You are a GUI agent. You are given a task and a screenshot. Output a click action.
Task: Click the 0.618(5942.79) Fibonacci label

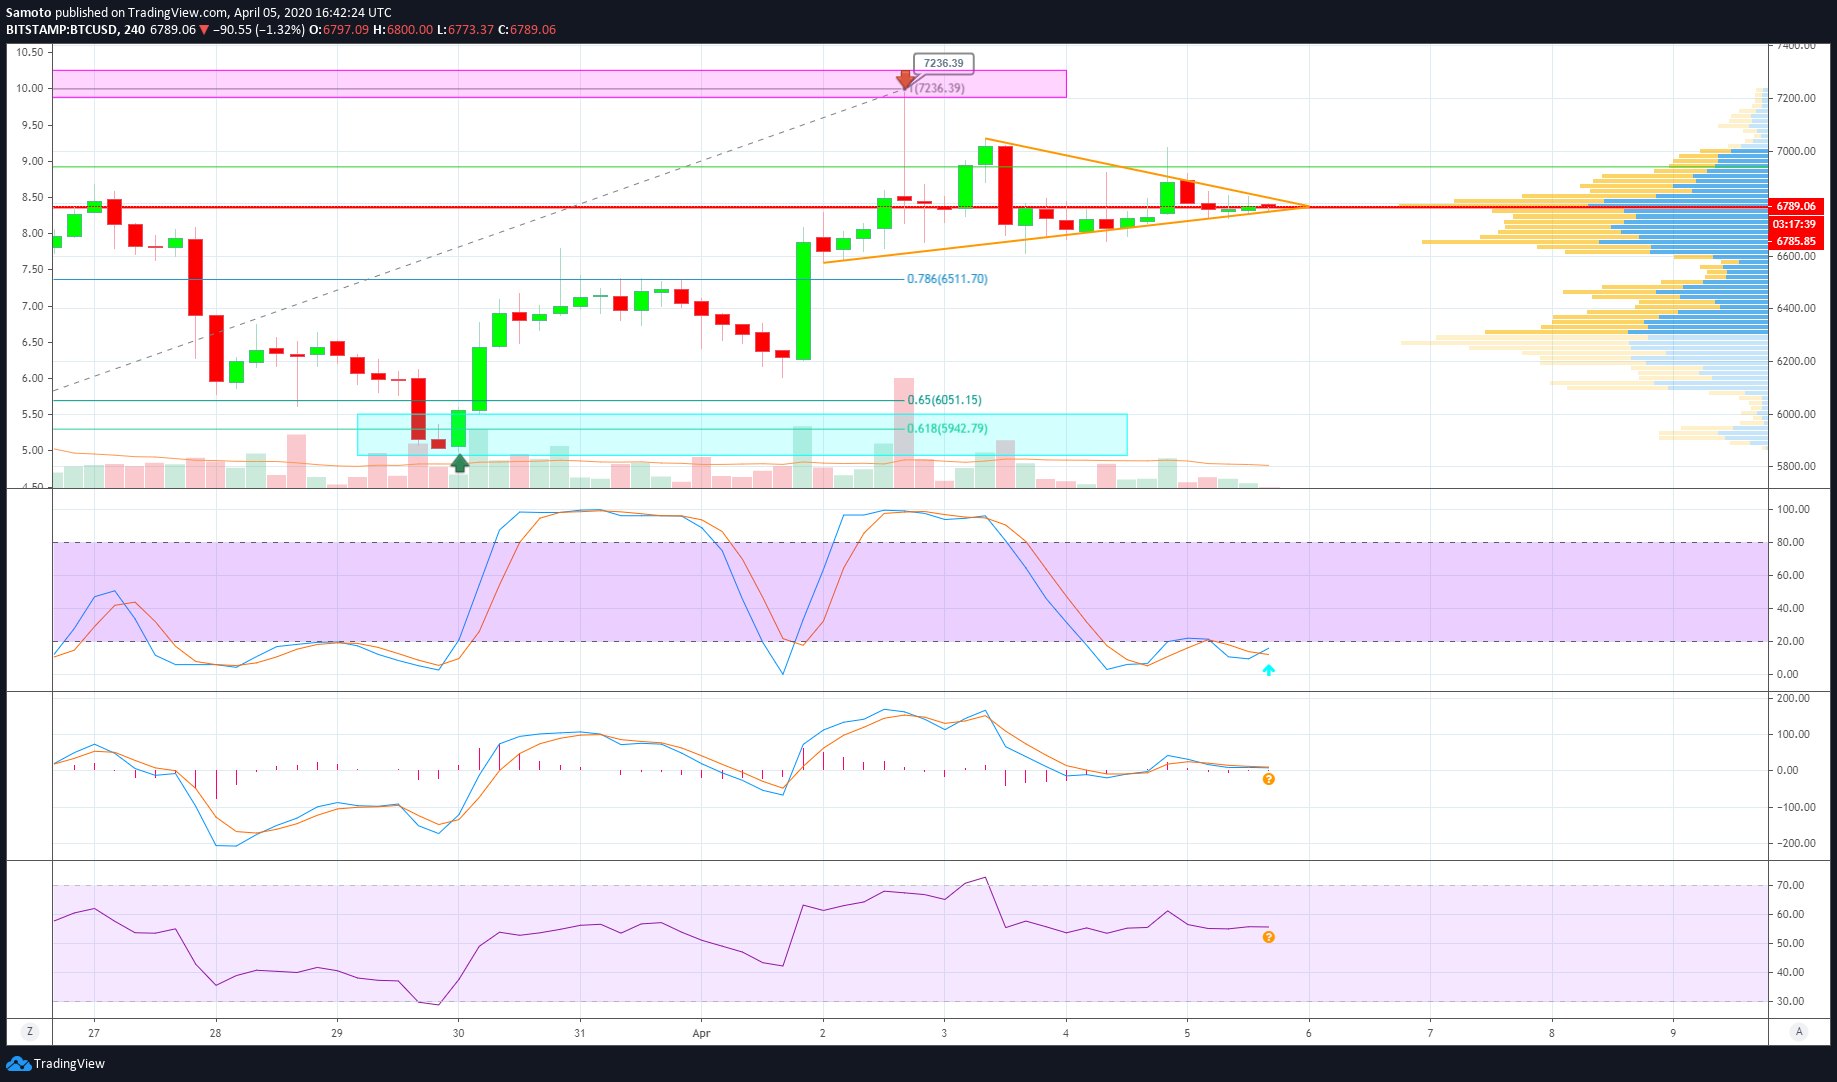coord(947,428)
